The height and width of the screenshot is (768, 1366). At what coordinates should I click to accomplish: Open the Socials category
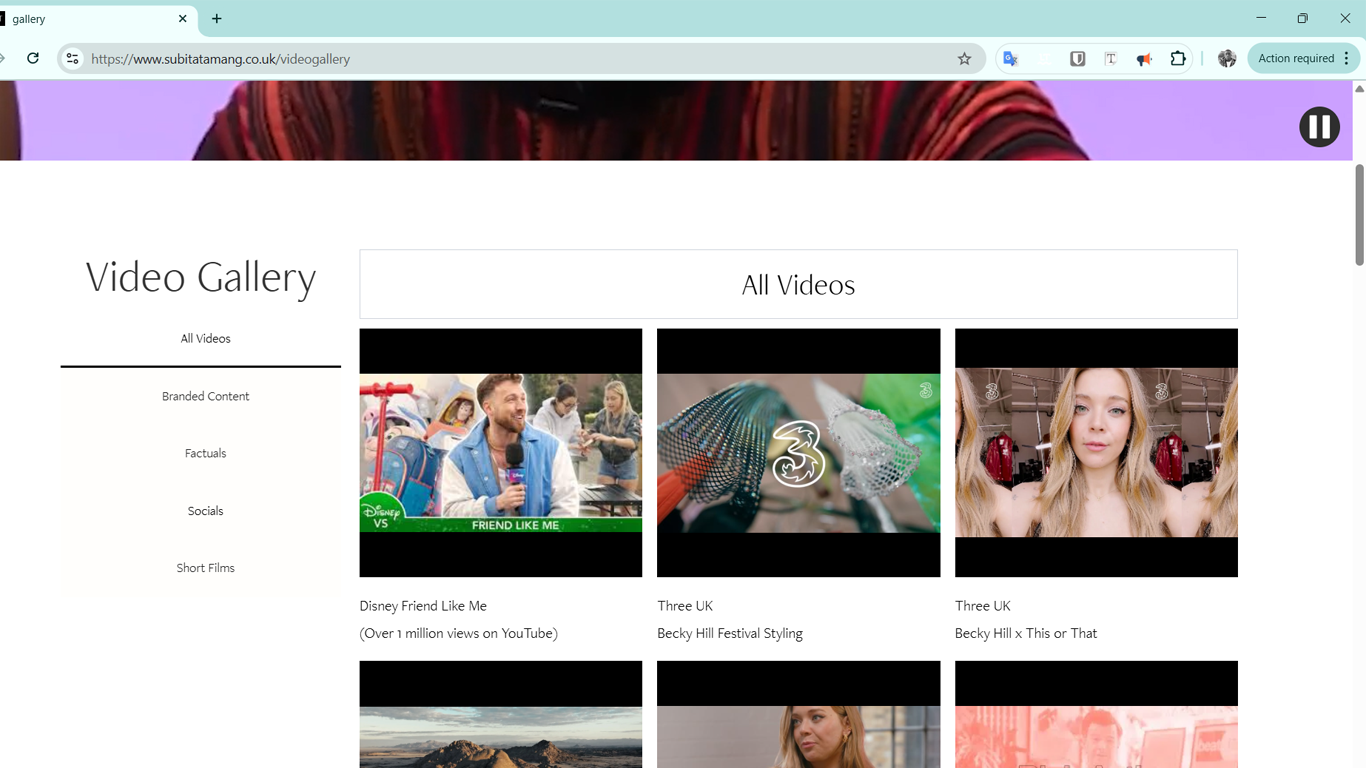click(x=205, y=511)
